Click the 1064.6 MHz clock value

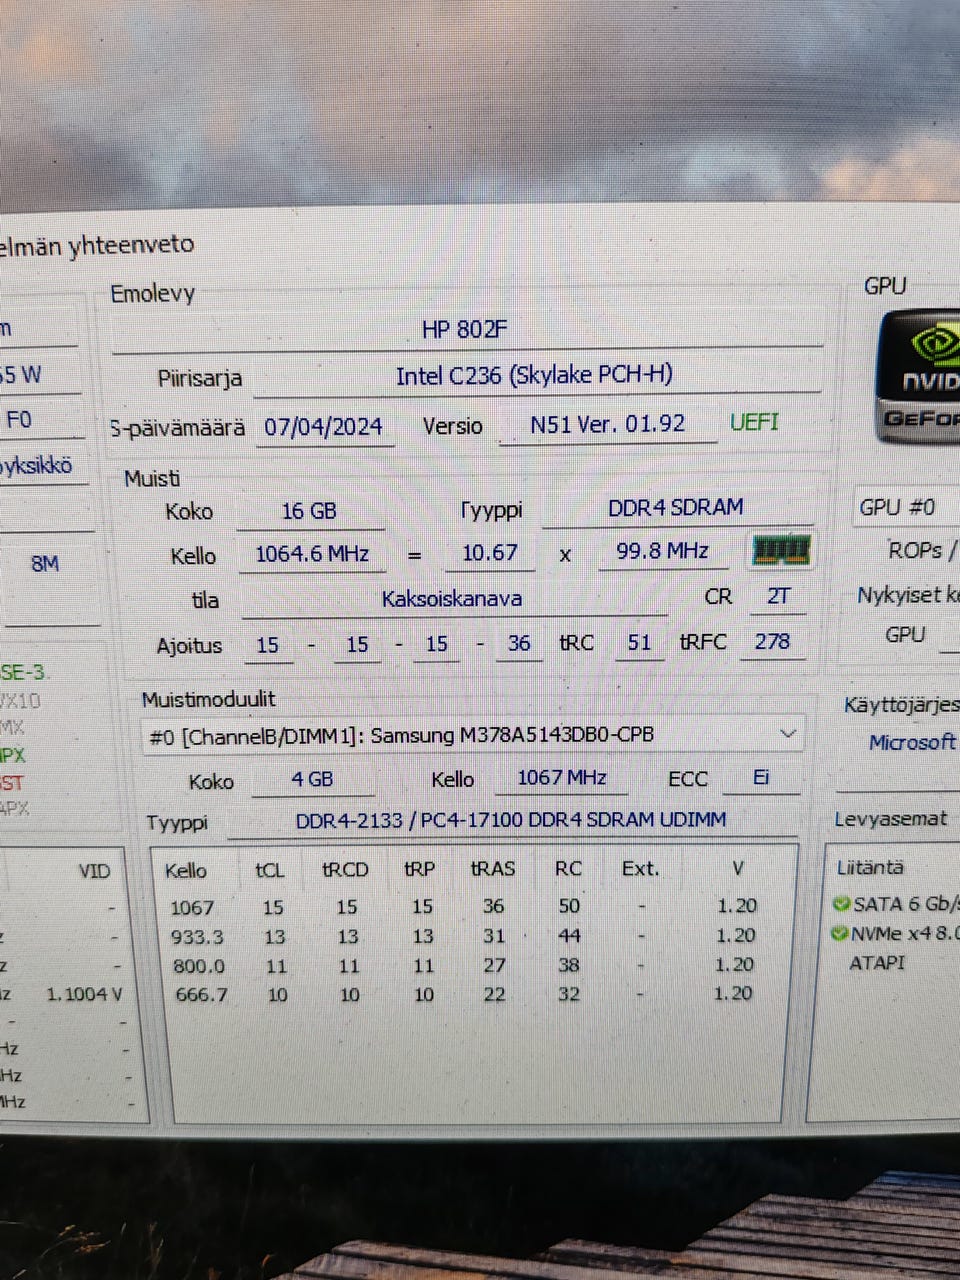(312, 554)
